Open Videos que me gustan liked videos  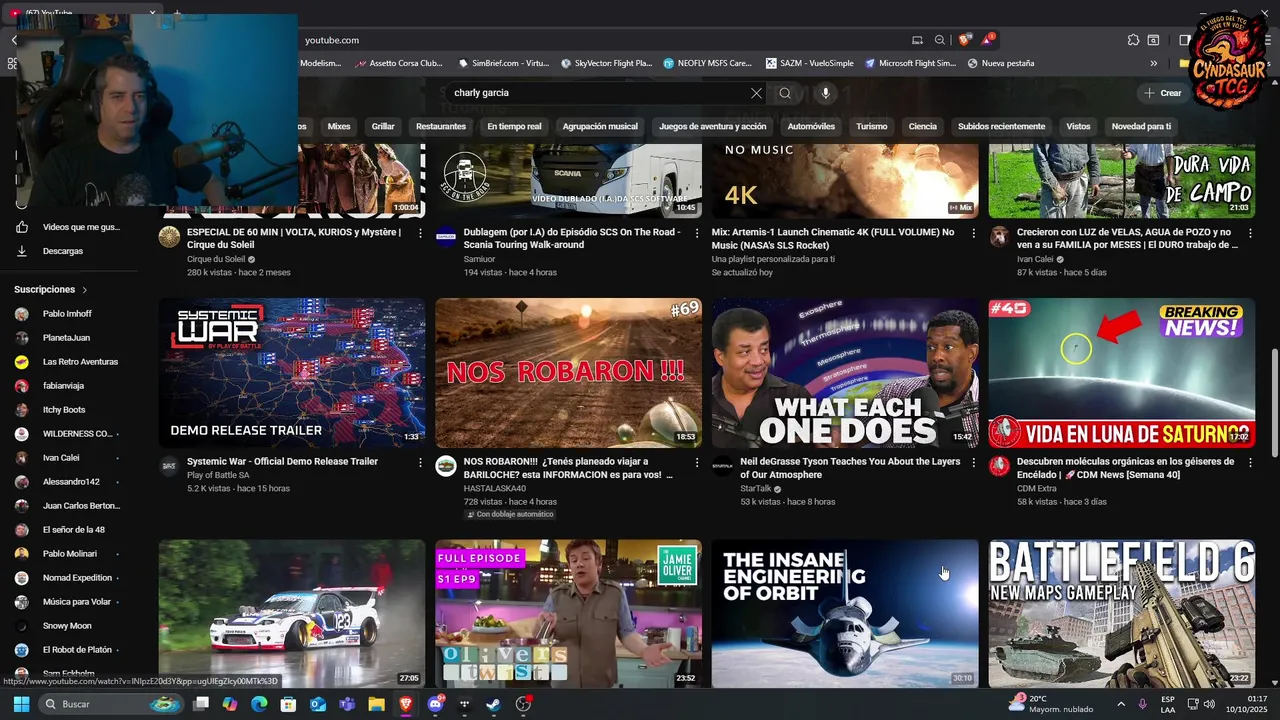[x=68, y=227]
